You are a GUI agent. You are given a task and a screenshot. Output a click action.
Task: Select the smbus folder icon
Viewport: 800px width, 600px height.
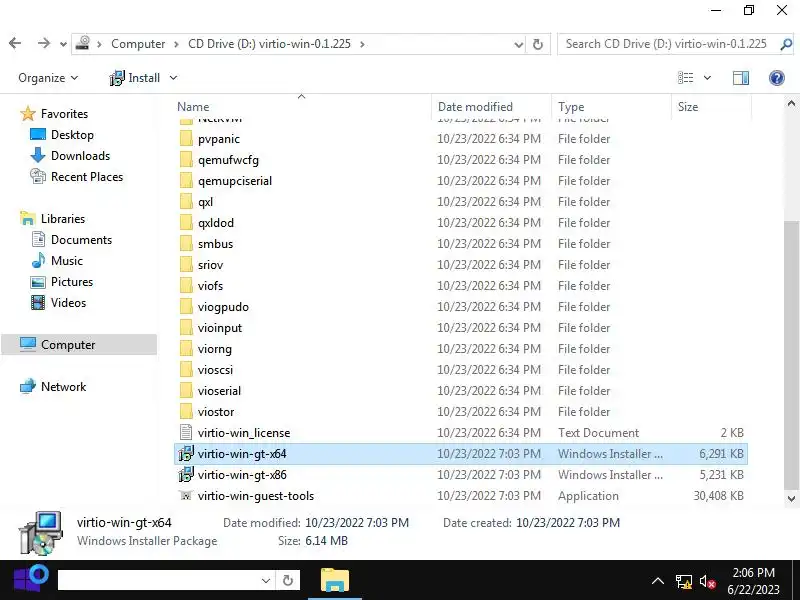tap(186, 243)
